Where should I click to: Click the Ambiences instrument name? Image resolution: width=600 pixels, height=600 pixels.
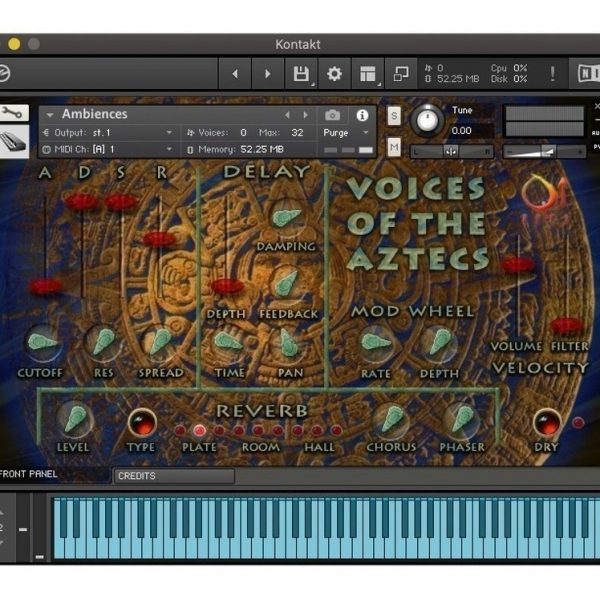pos(95,114)
